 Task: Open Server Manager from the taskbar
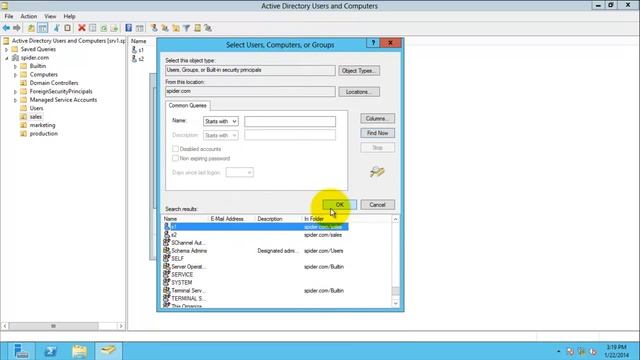(x=21, y=351)
